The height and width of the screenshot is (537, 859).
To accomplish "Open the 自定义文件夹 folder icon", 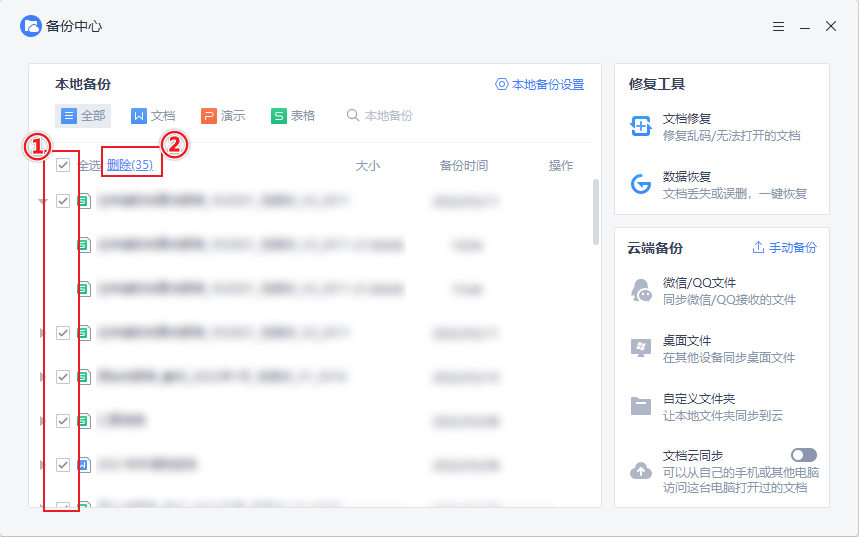I will pyautogui.click(x=641, y=406).
